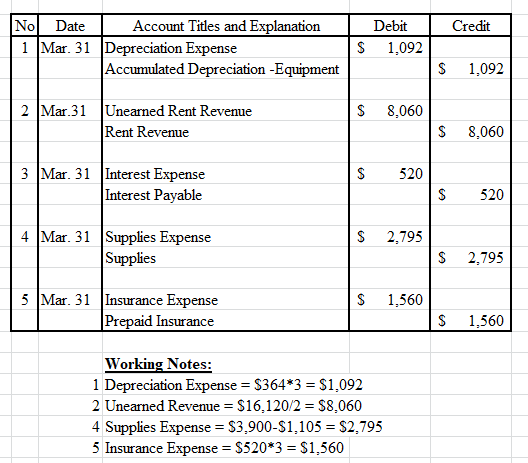Select entry number 2 cell
The image size is (528, 463).
pyautogui.click(x=25, y=111)
